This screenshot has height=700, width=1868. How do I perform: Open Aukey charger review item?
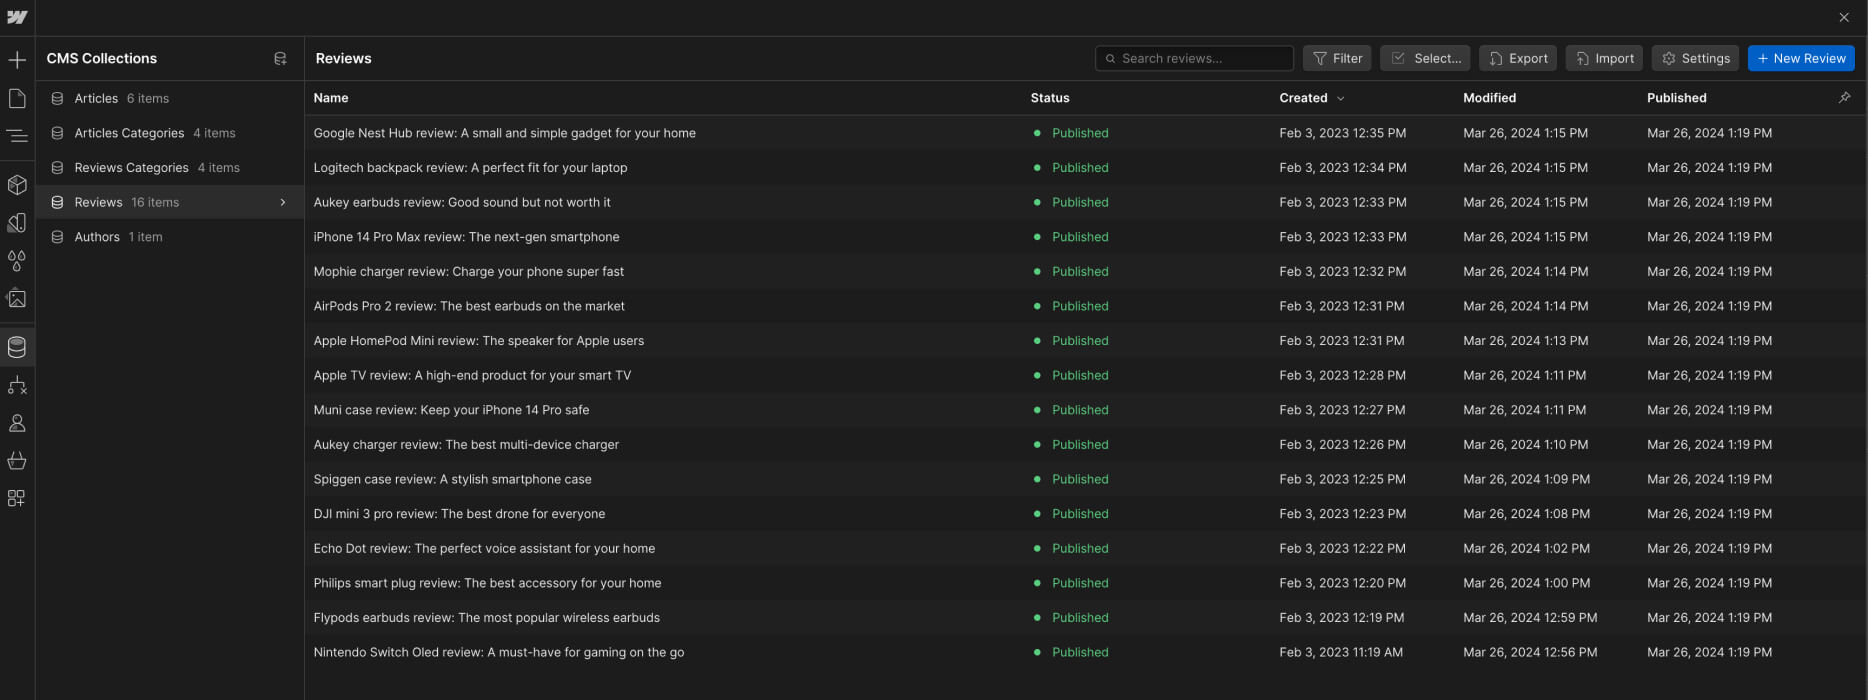click(x=466, y=445)
